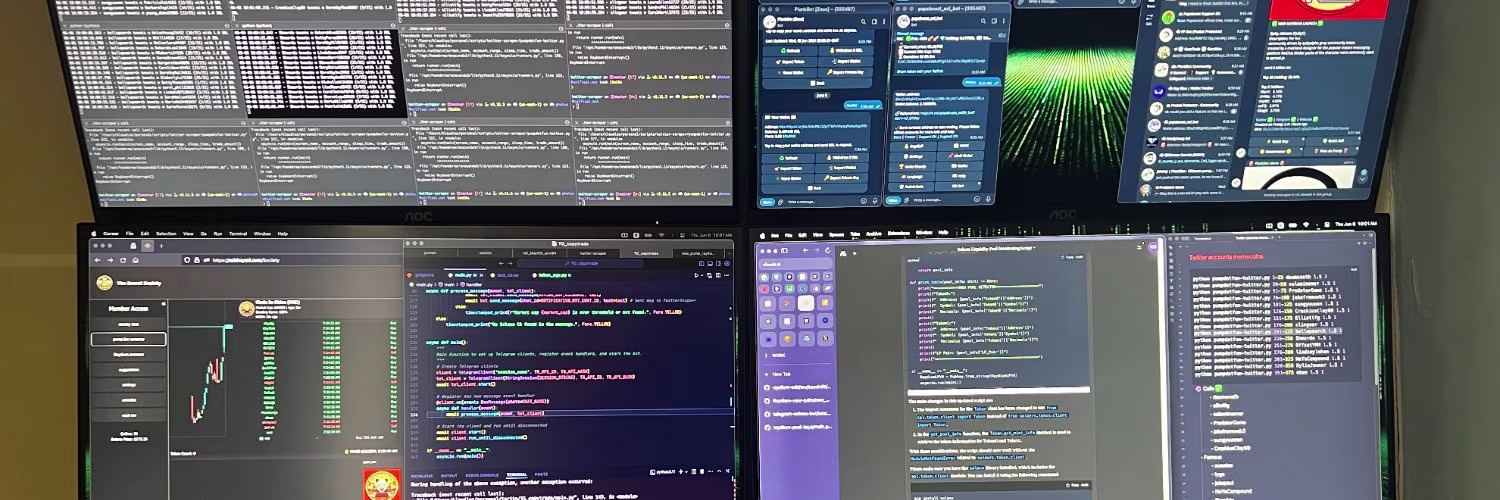The image size is (1500, 500).
Task: Click Settings in the pepeboost_sol_bot keyboard
Action: (914, 156)
